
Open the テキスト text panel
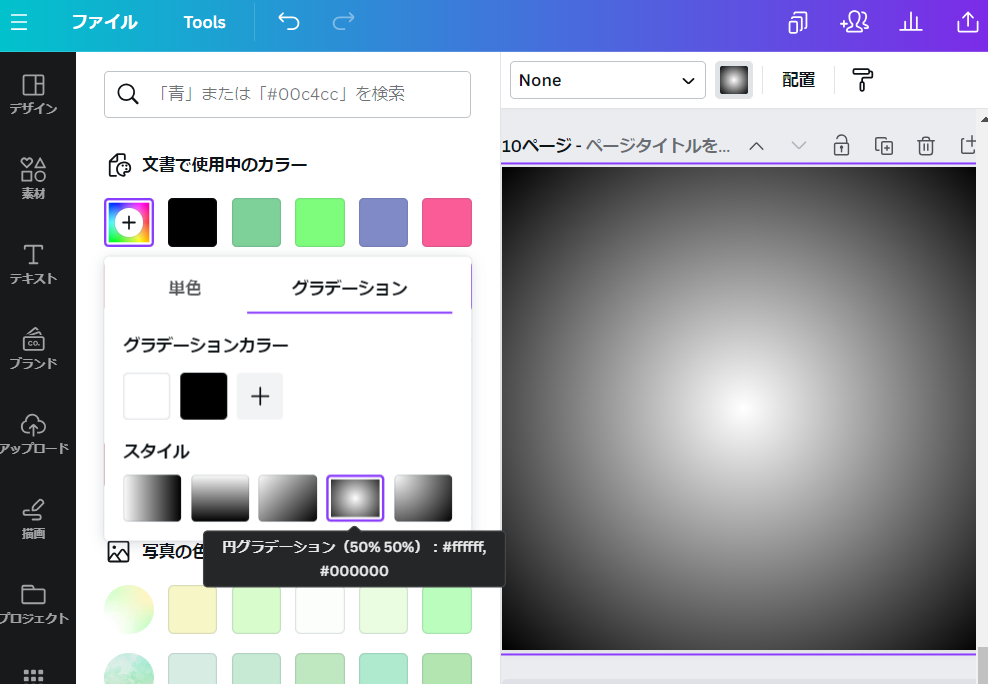pyautogui.click(x=33, y=264)
